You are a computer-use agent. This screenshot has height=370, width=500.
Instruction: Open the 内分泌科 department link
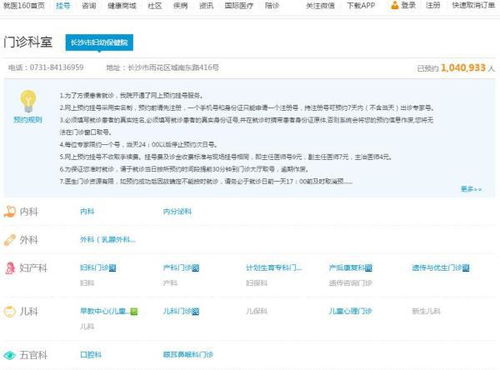[177, 212]
